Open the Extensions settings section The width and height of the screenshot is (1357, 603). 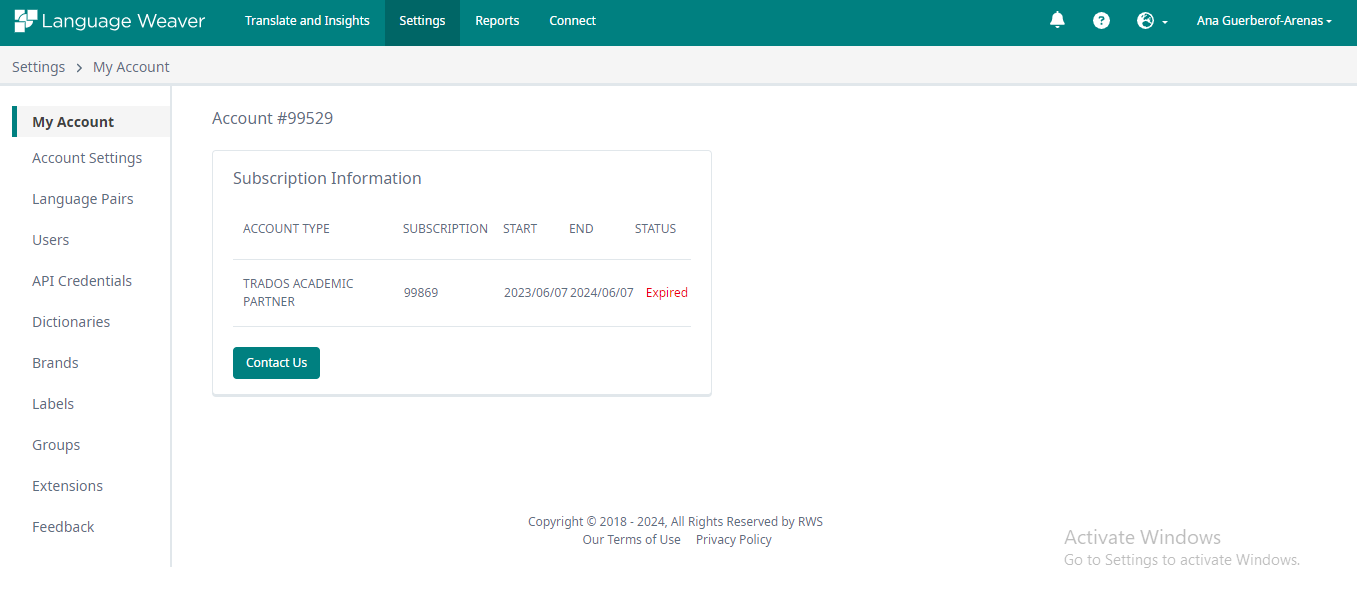[67, 485]
